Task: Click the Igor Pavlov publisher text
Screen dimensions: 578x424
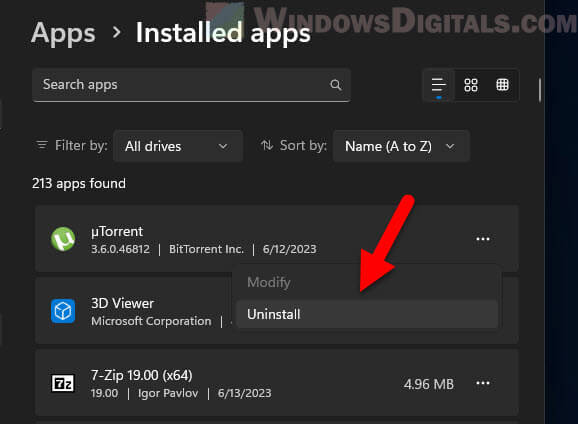Action: [x=168, y=393]
